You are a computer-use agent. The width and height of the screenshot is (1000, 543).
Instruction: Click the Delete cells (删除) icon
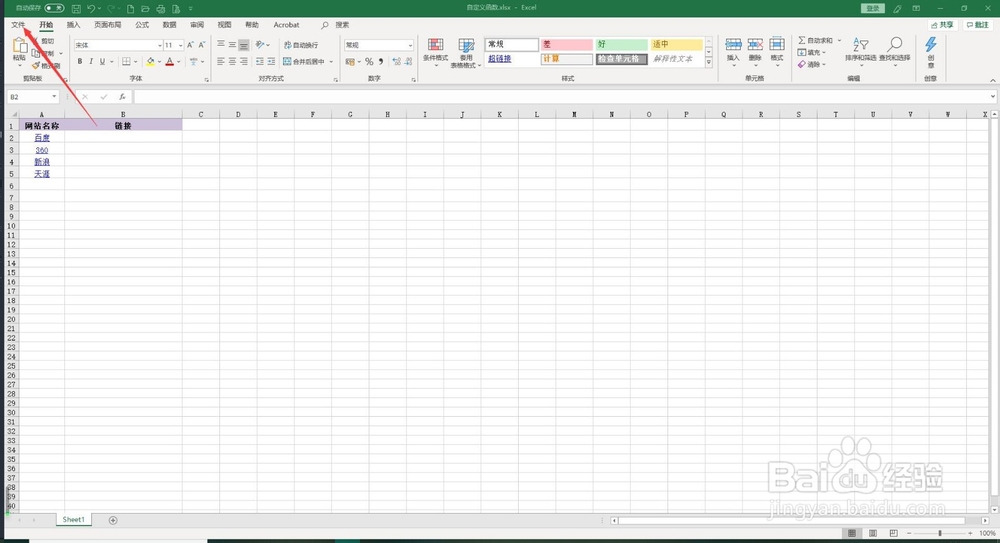[755, 45]
